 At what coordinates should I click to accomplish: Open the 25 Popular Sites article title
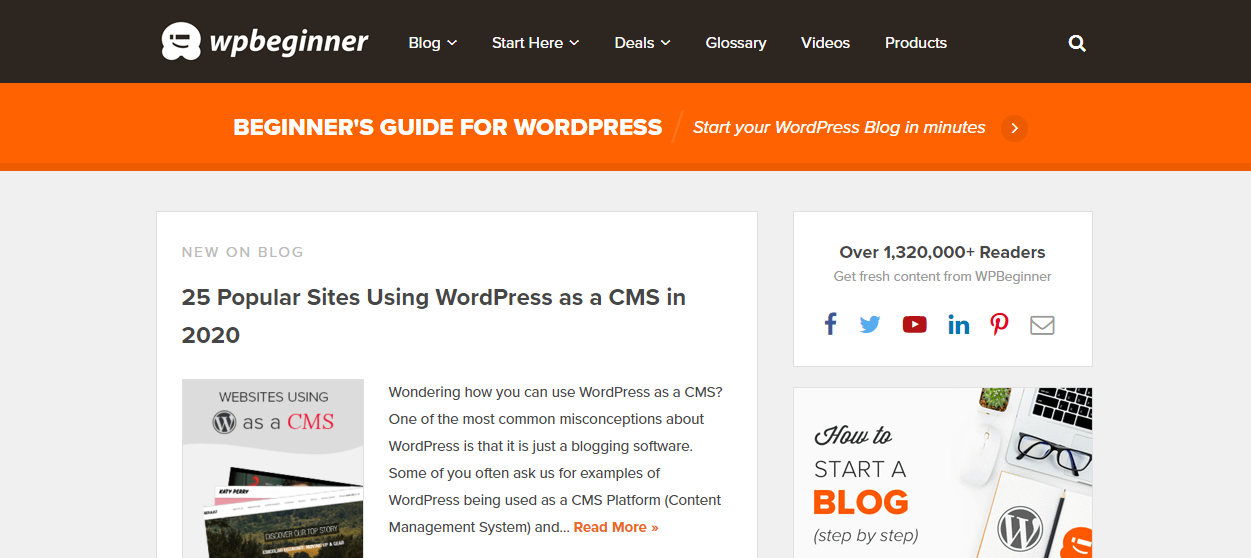[434, 316]
